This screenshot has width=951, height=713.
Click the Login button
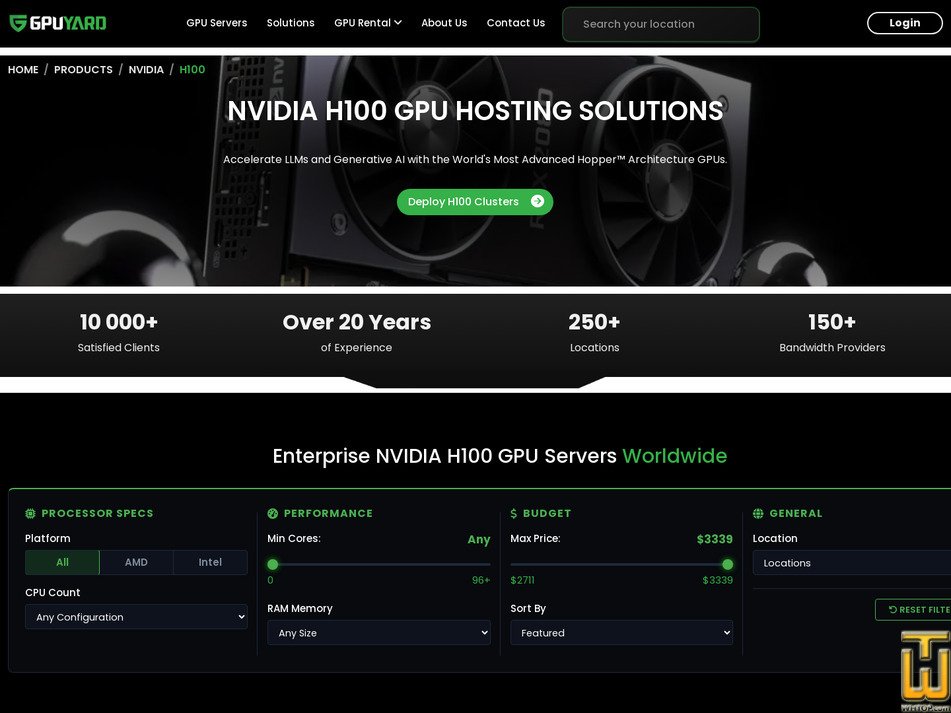click(904, 23)
